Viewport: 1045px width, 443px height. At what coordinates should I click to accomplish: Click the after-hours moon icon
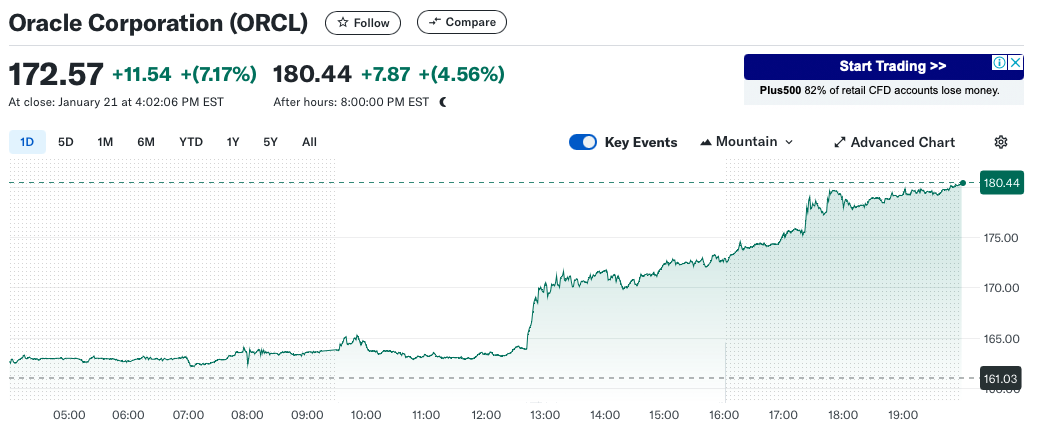(444, 102)
